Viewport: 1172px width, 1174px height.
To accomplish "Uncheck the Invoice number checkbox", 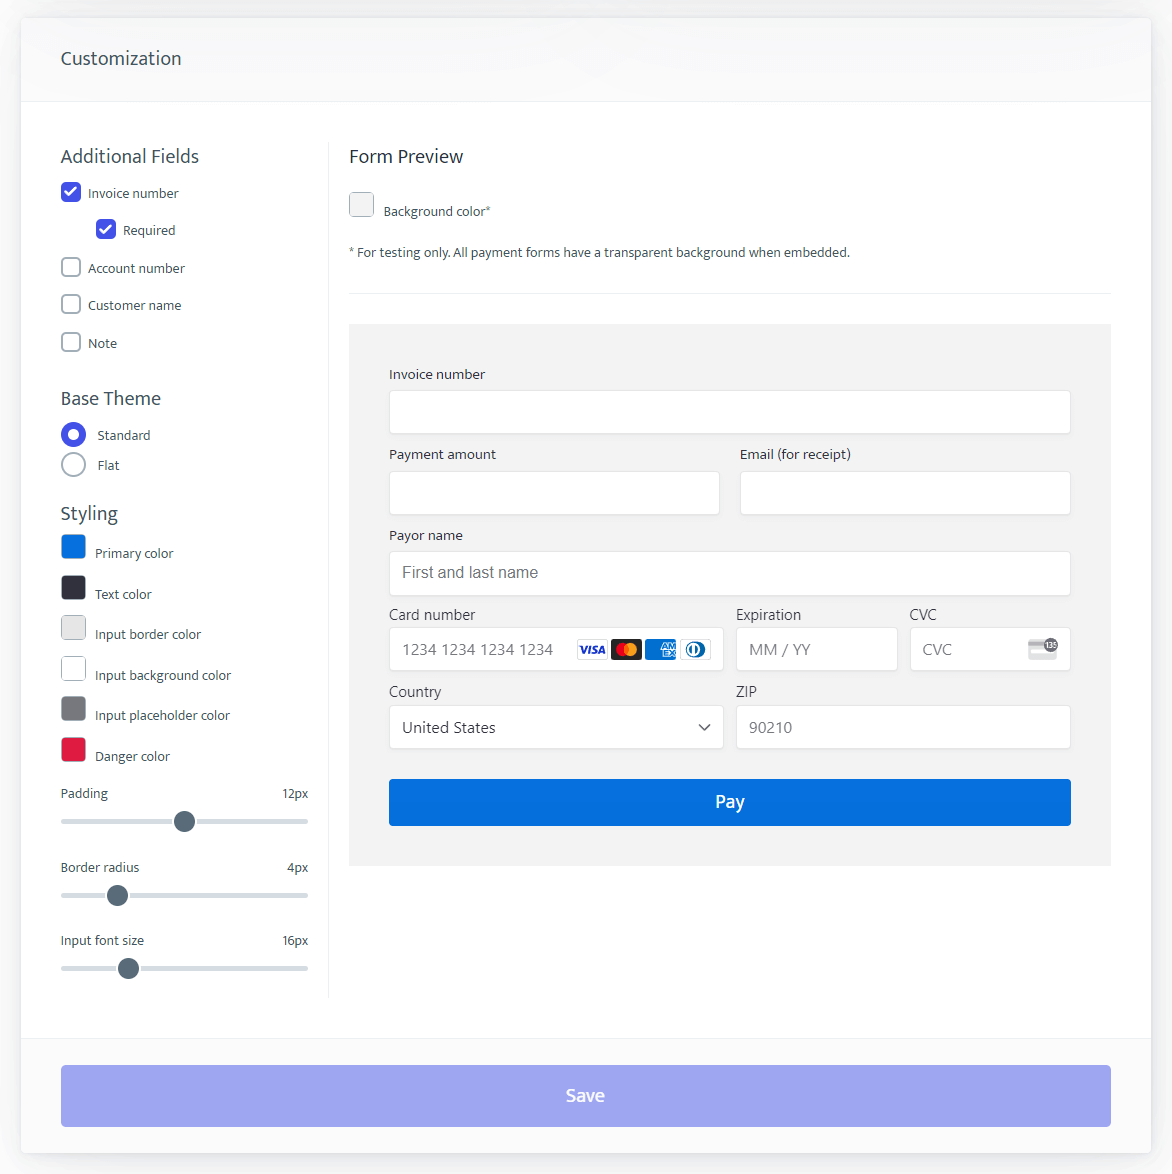I will pyautogui.click(x=71, y=192).
